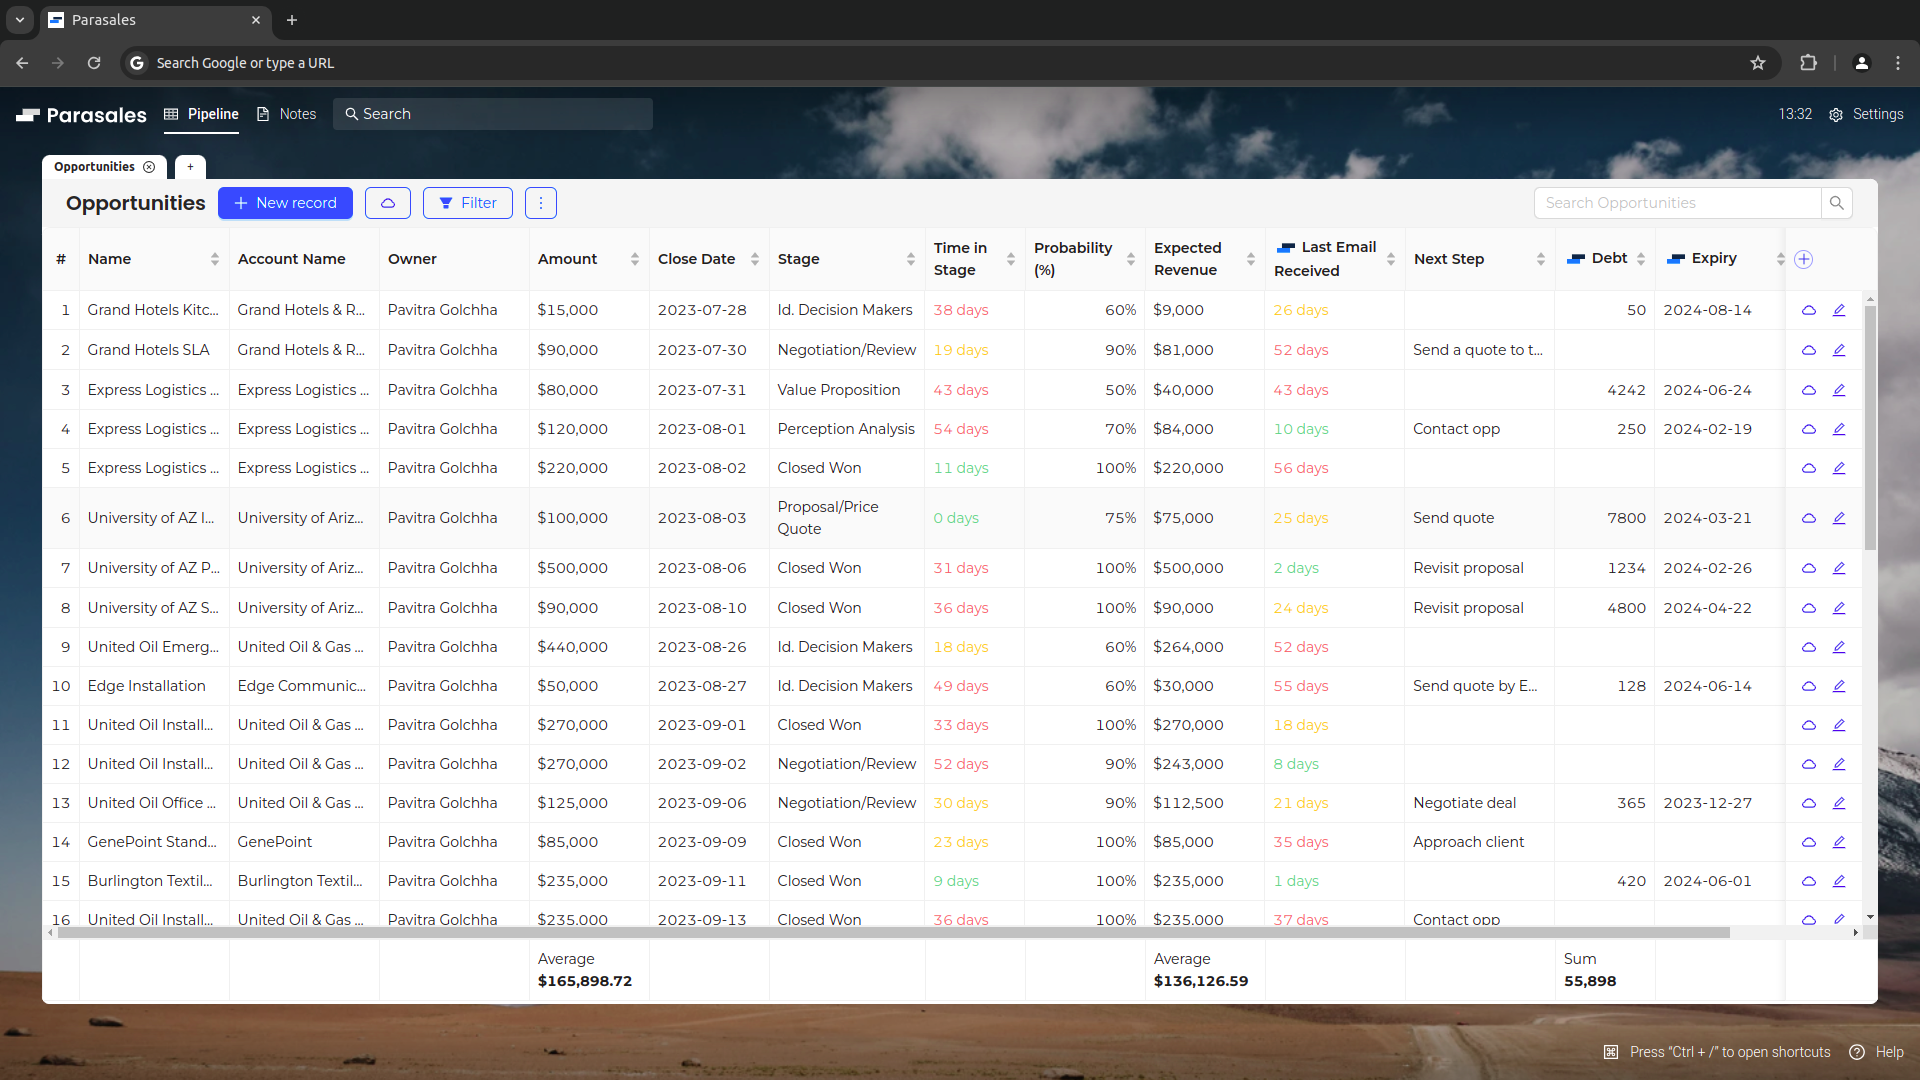Edit the Edge Installation record
1920x1080 pixels.
point(1839,686)
